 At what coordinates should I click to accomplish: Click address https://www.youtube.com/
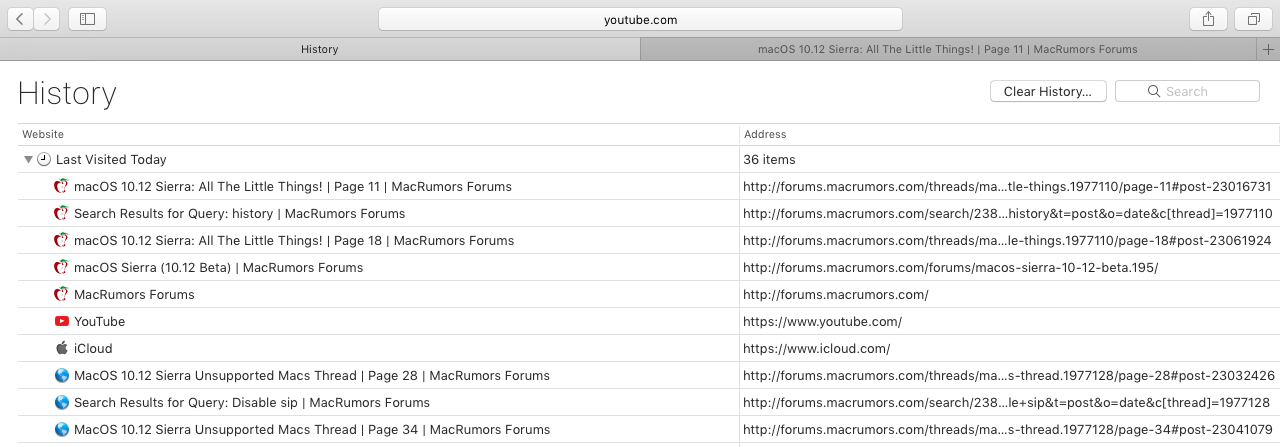coord(823,321)
